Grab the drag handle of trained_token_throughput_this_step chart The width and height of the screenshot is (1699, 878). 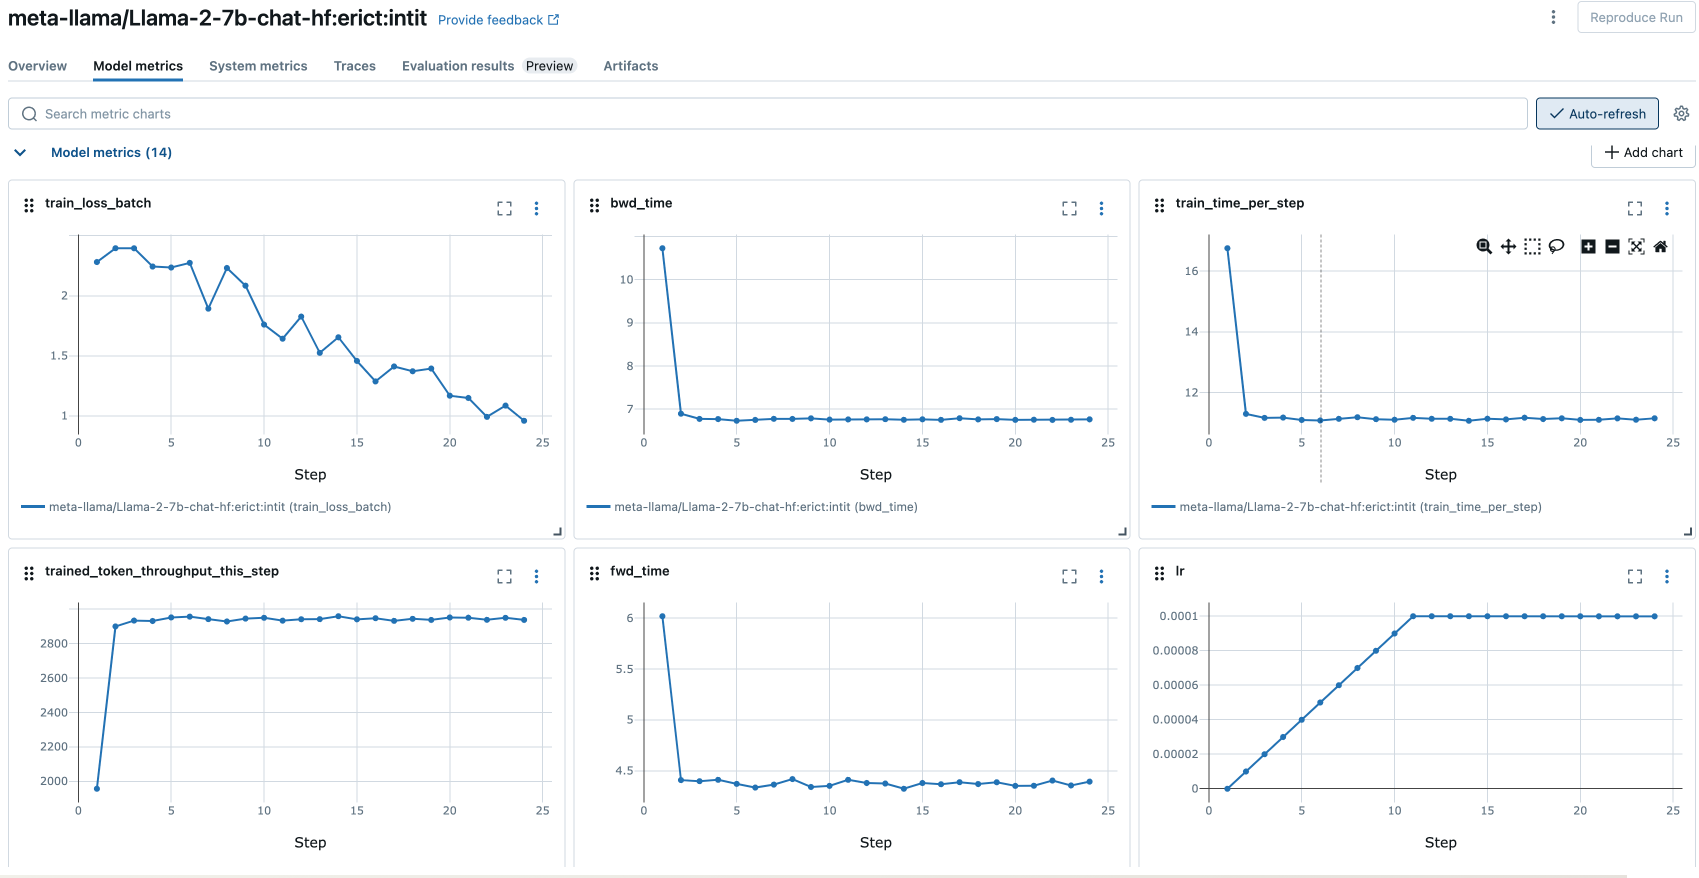click(x=29, y=573)
